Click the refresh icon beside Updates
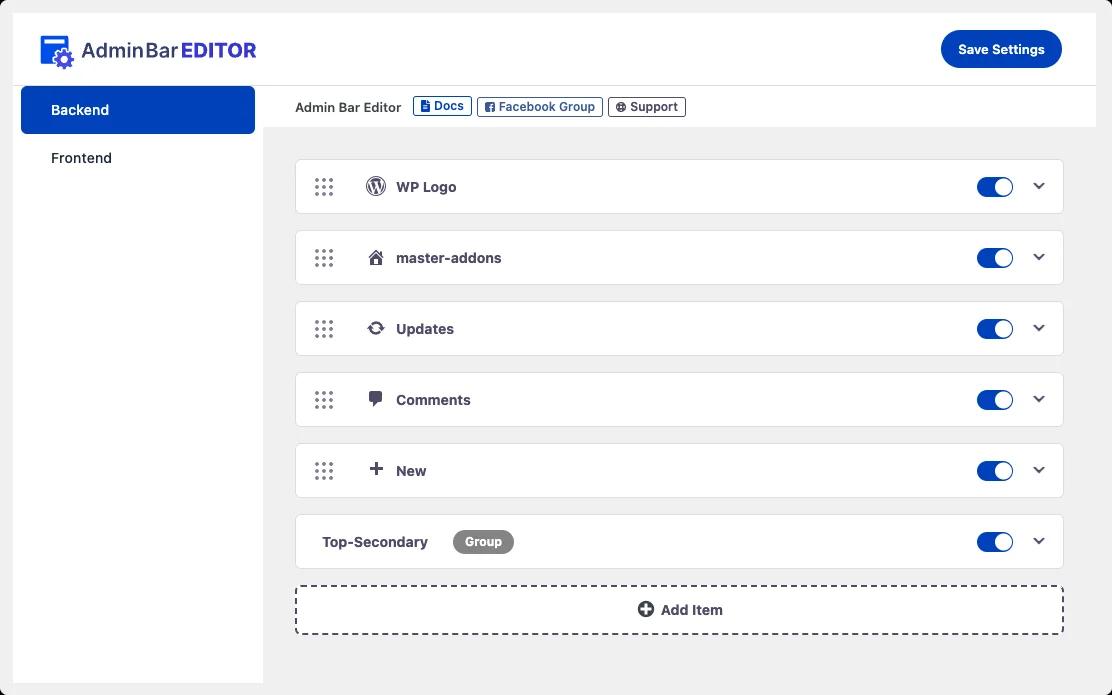Viewport: 1112px width, 695px height. [375, 328]
